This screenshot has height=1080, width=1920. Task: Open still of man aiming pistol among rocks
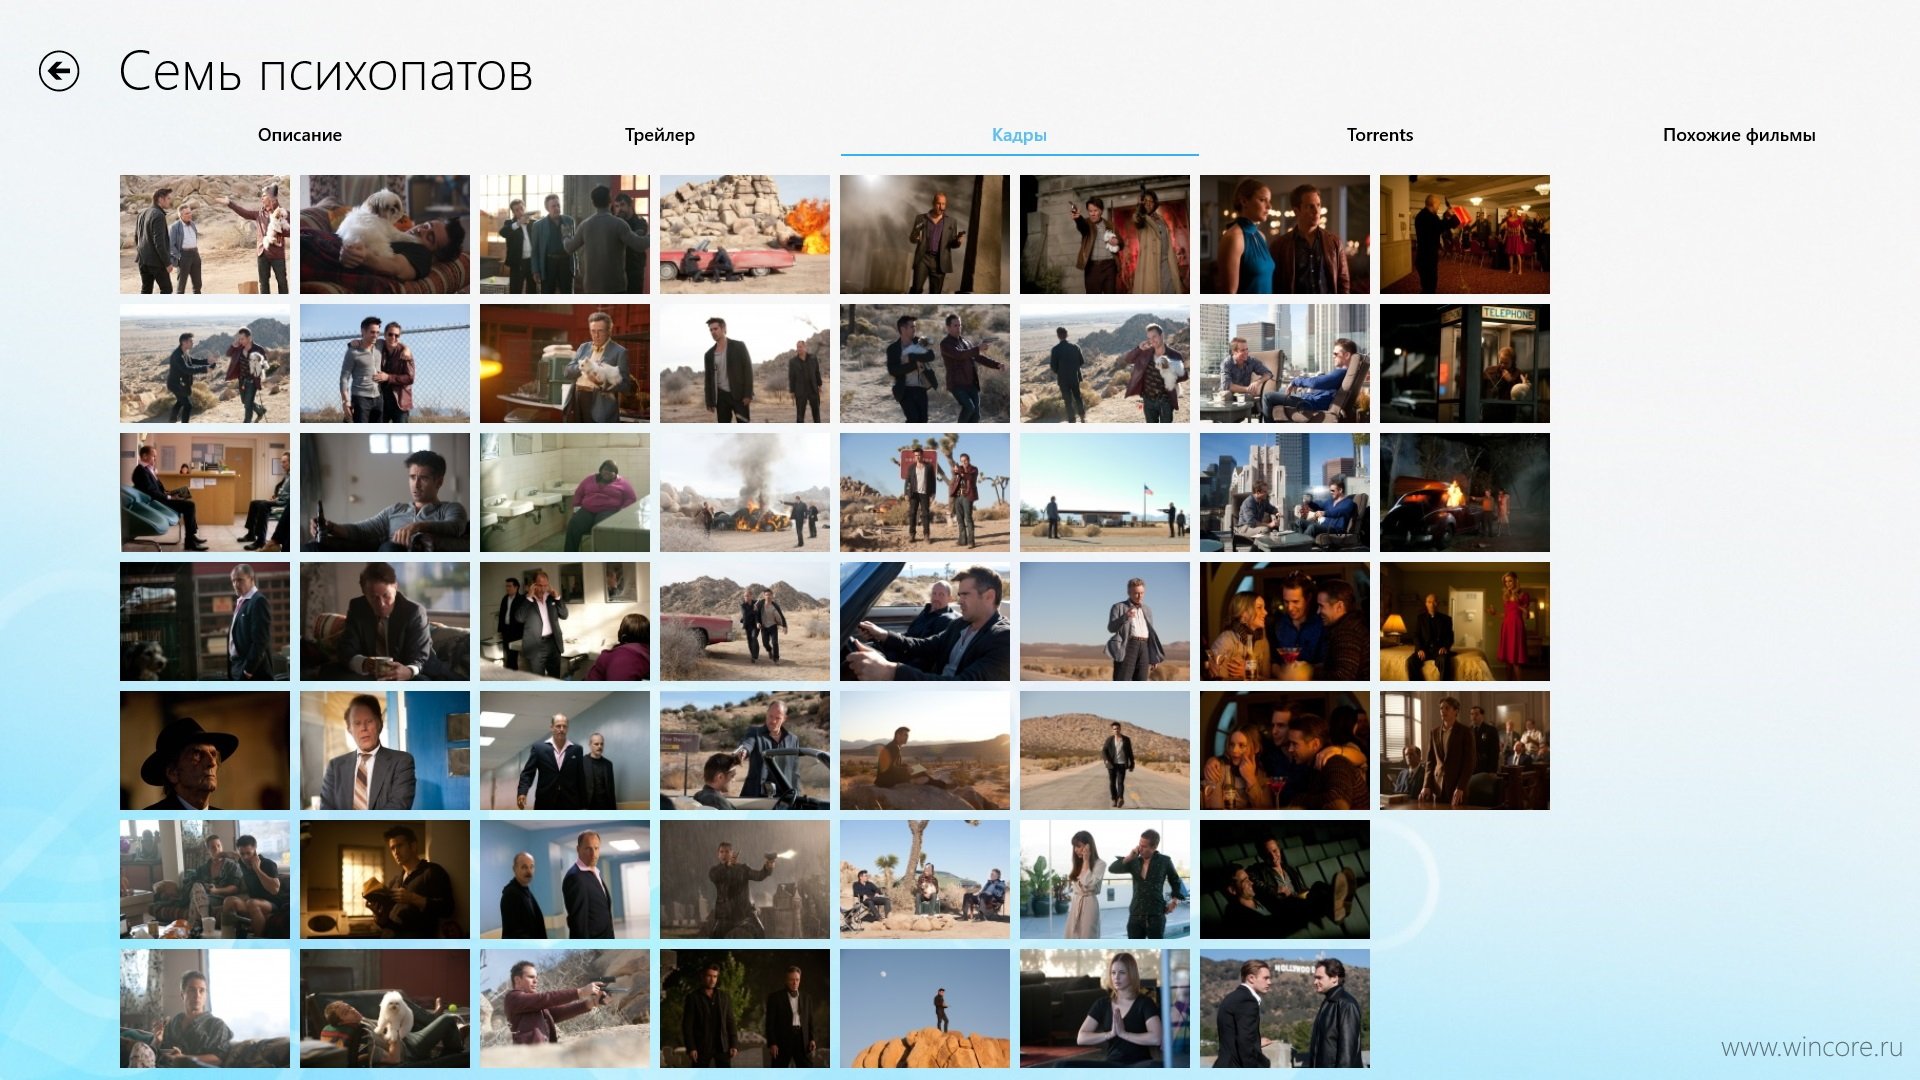pos(565,1008)
